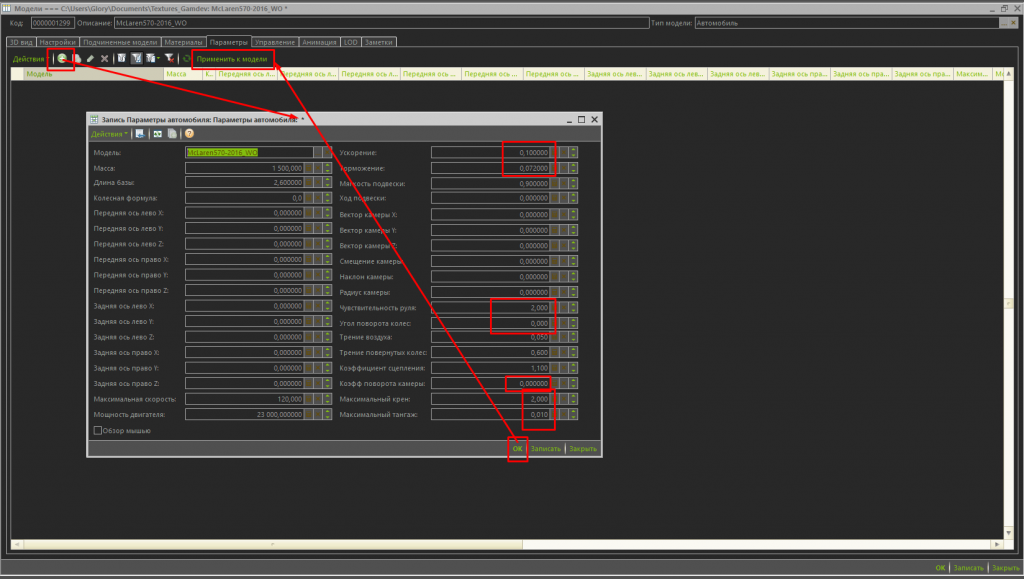
Task: Toggle the Filter by current value icon
Action: [136, 59]
